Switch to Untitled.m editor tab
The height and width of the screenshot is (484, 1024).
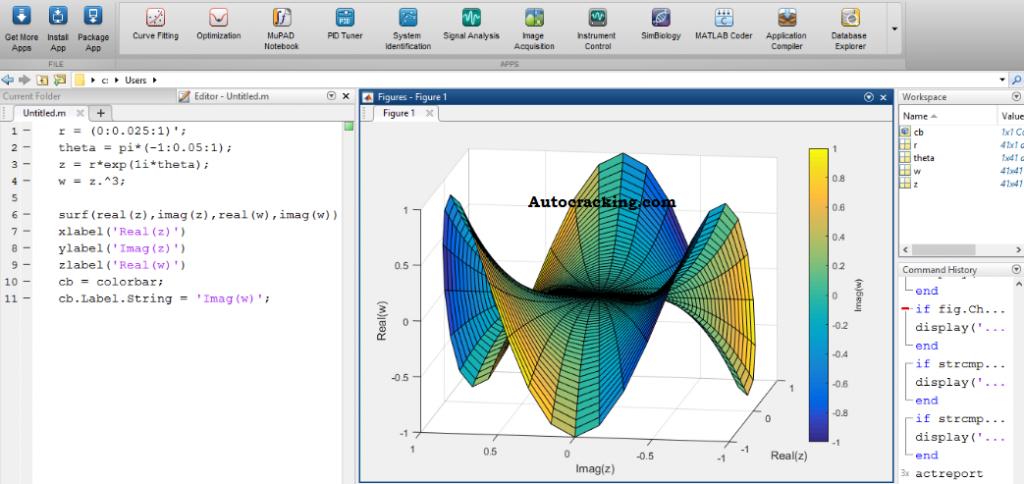(x=44, y=112)
